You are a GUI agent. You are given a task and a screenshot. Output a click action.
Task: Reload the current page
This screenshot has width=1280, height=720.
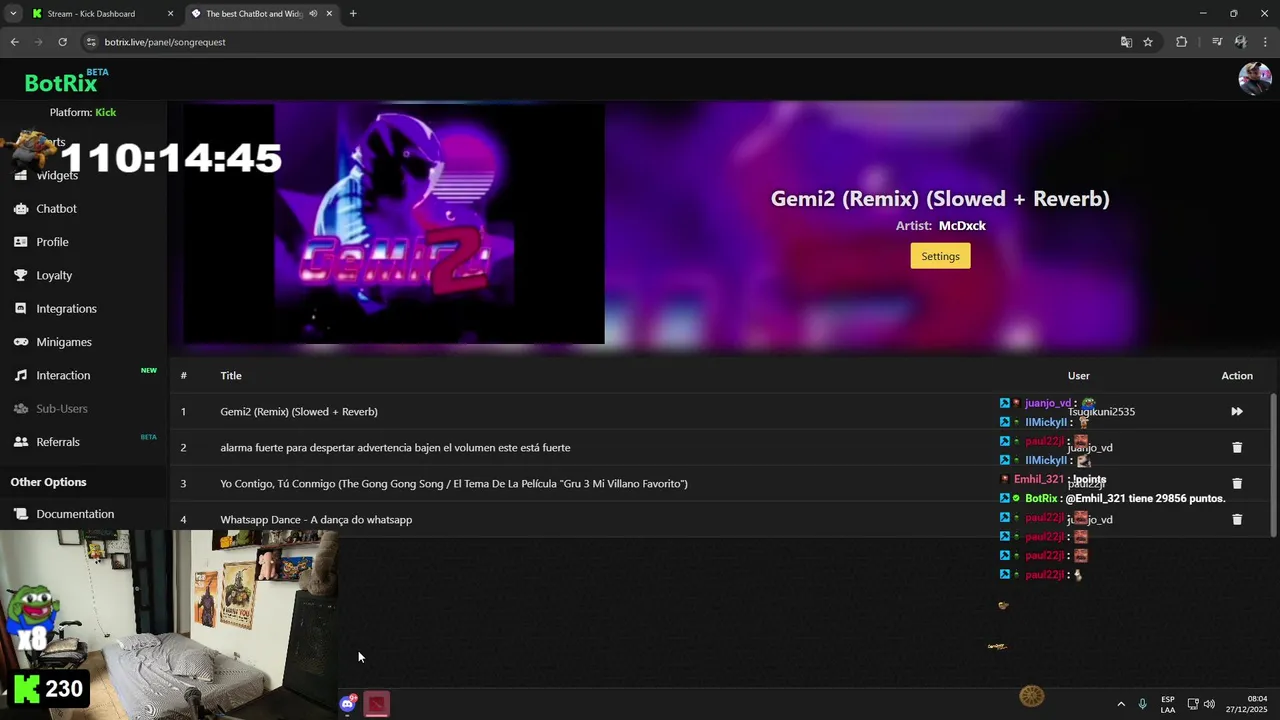[x=62, y=42]
